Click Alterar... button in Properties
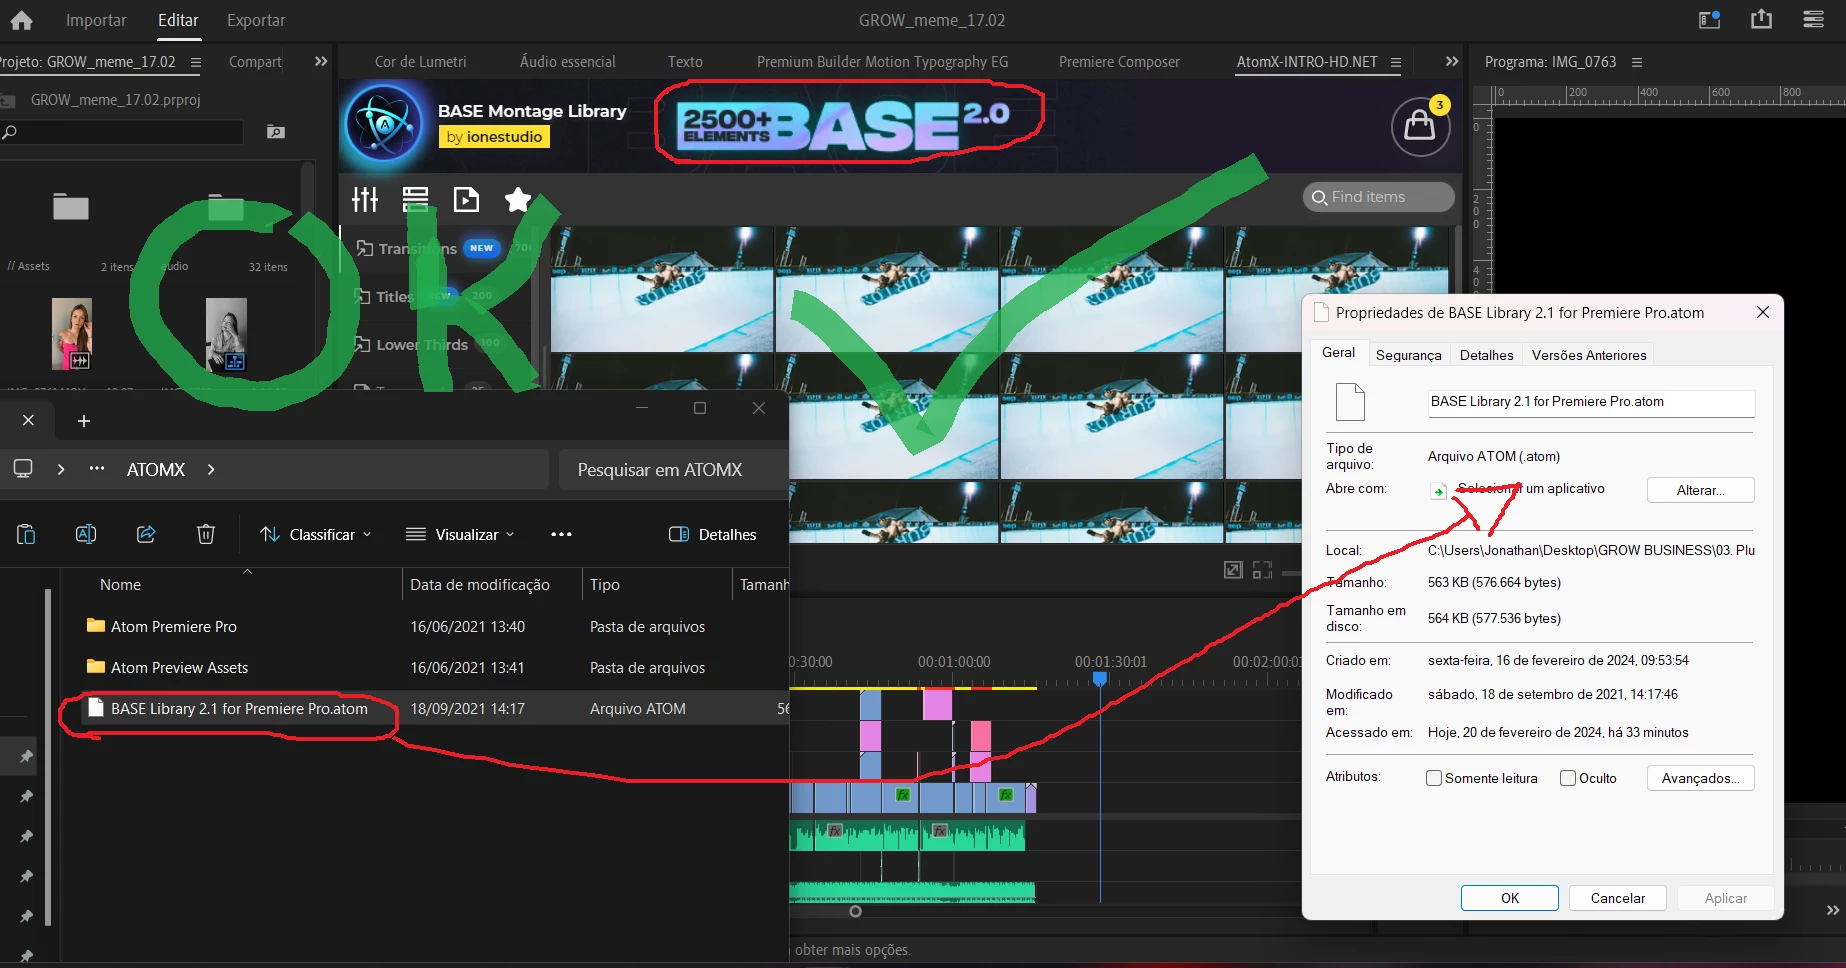 click(1700, 490)
